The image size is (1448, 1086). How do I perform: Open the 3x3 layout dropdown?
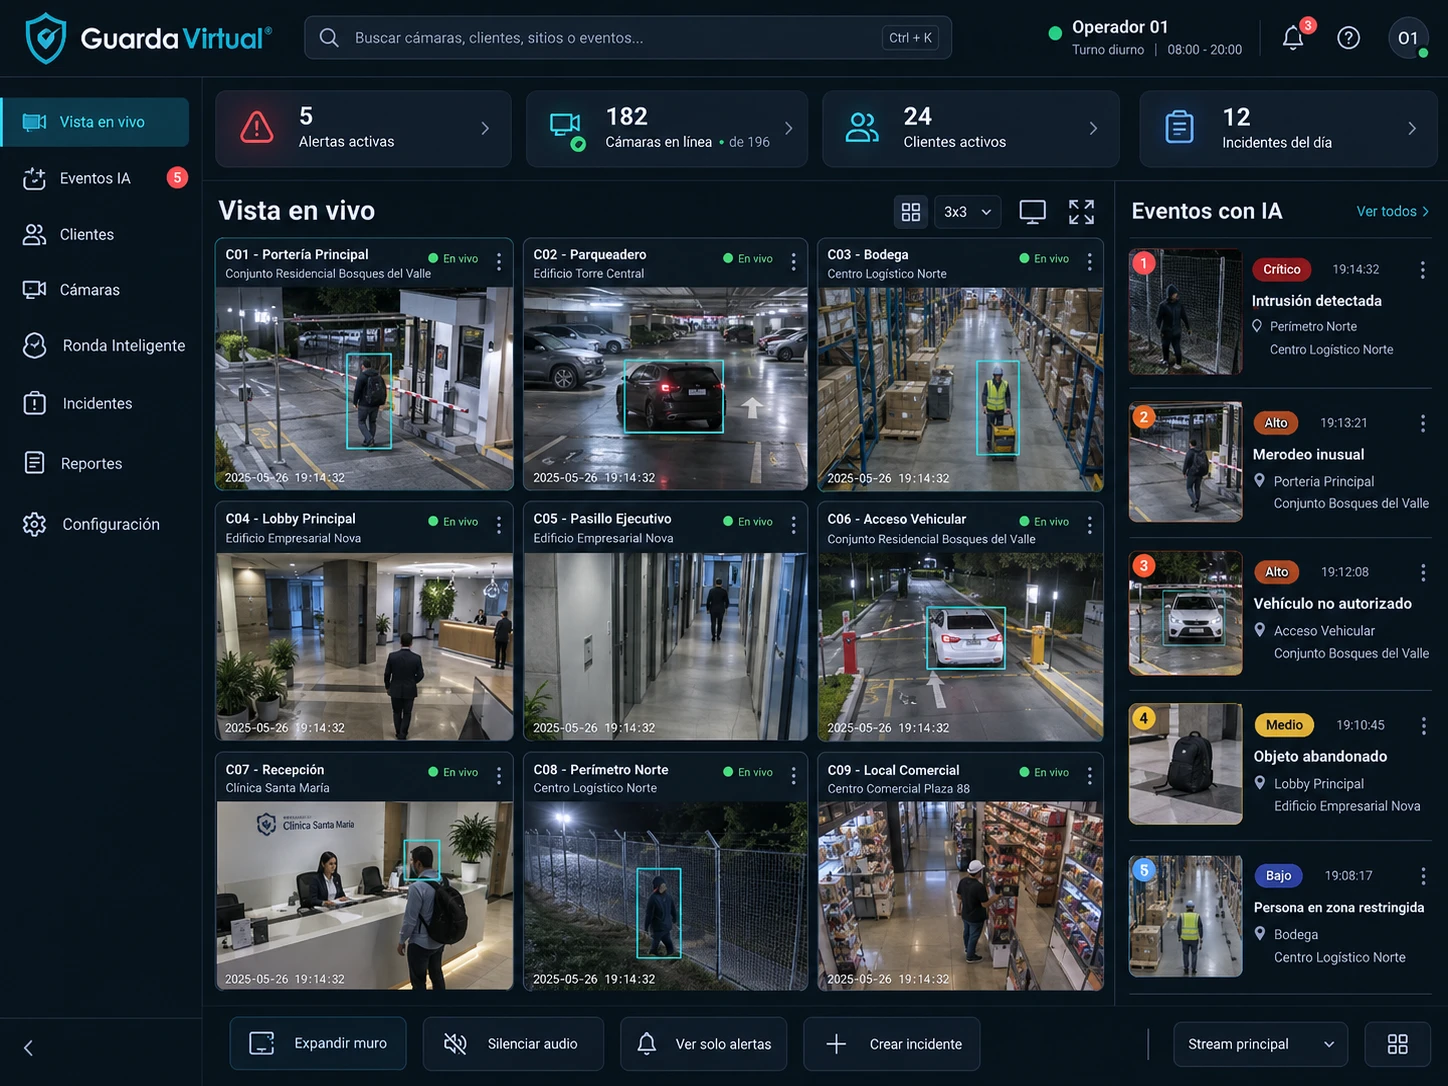[967, 212]
